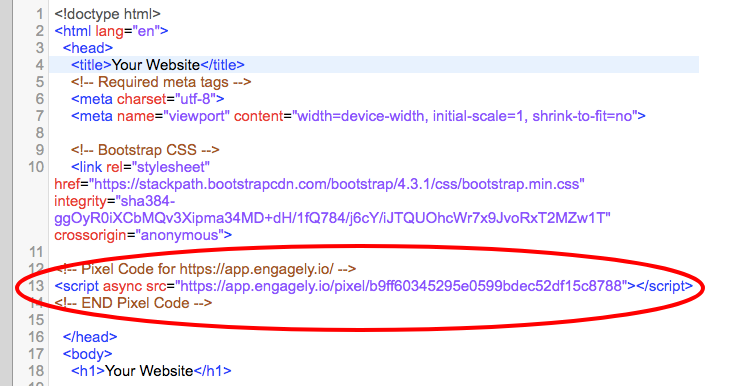Viewport: 734px width, 386px height.
Task: Click the 'Bootstrap CSS' comment
Action: 145,150
